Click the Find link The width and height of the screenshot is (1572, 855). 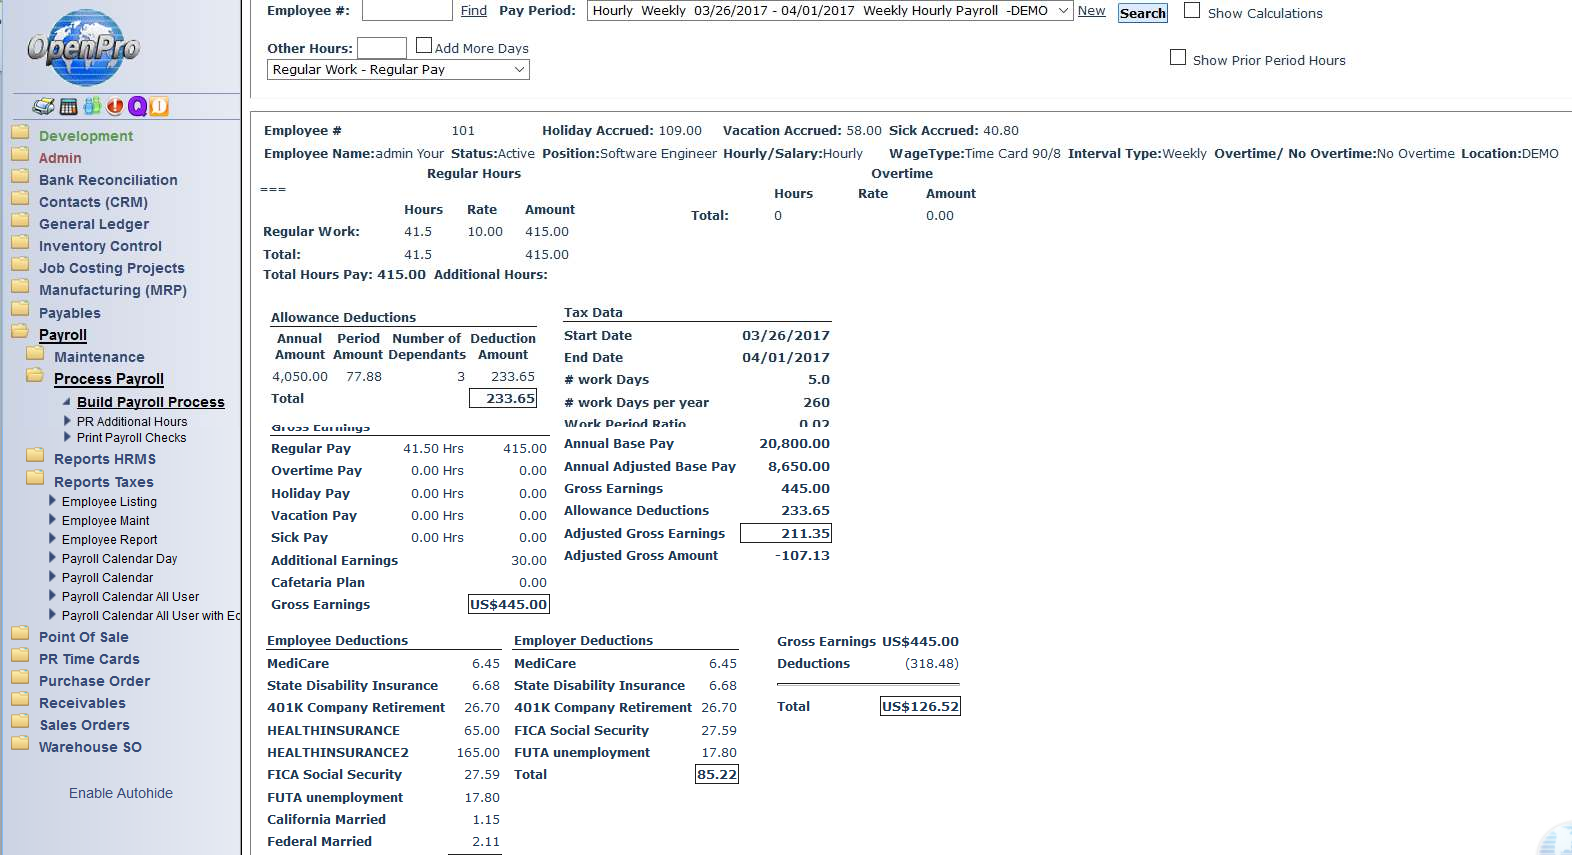point(473,11)
